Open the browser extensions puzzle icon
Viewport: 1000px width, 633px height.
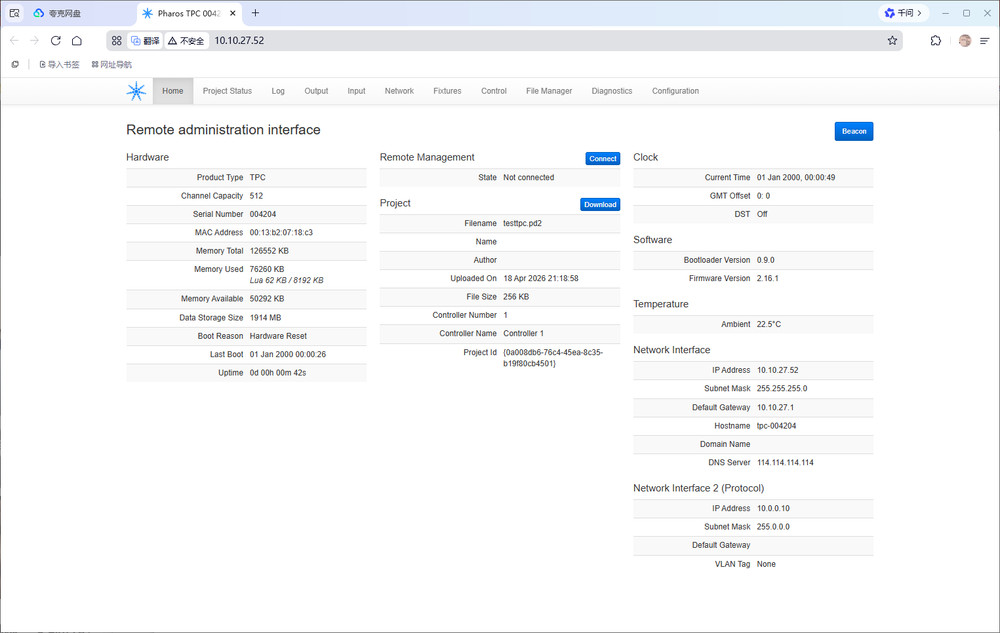tap(935, 41)
